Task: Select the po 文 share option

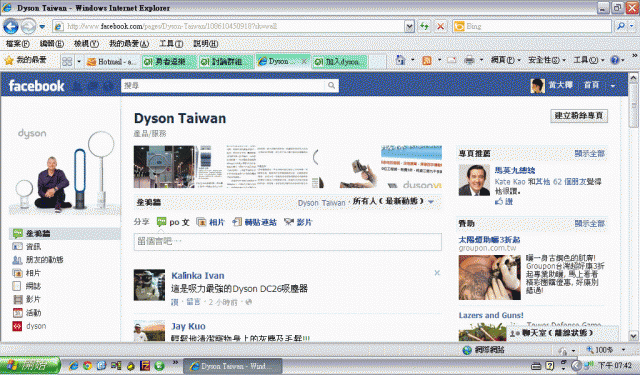Action: point(173,222)
